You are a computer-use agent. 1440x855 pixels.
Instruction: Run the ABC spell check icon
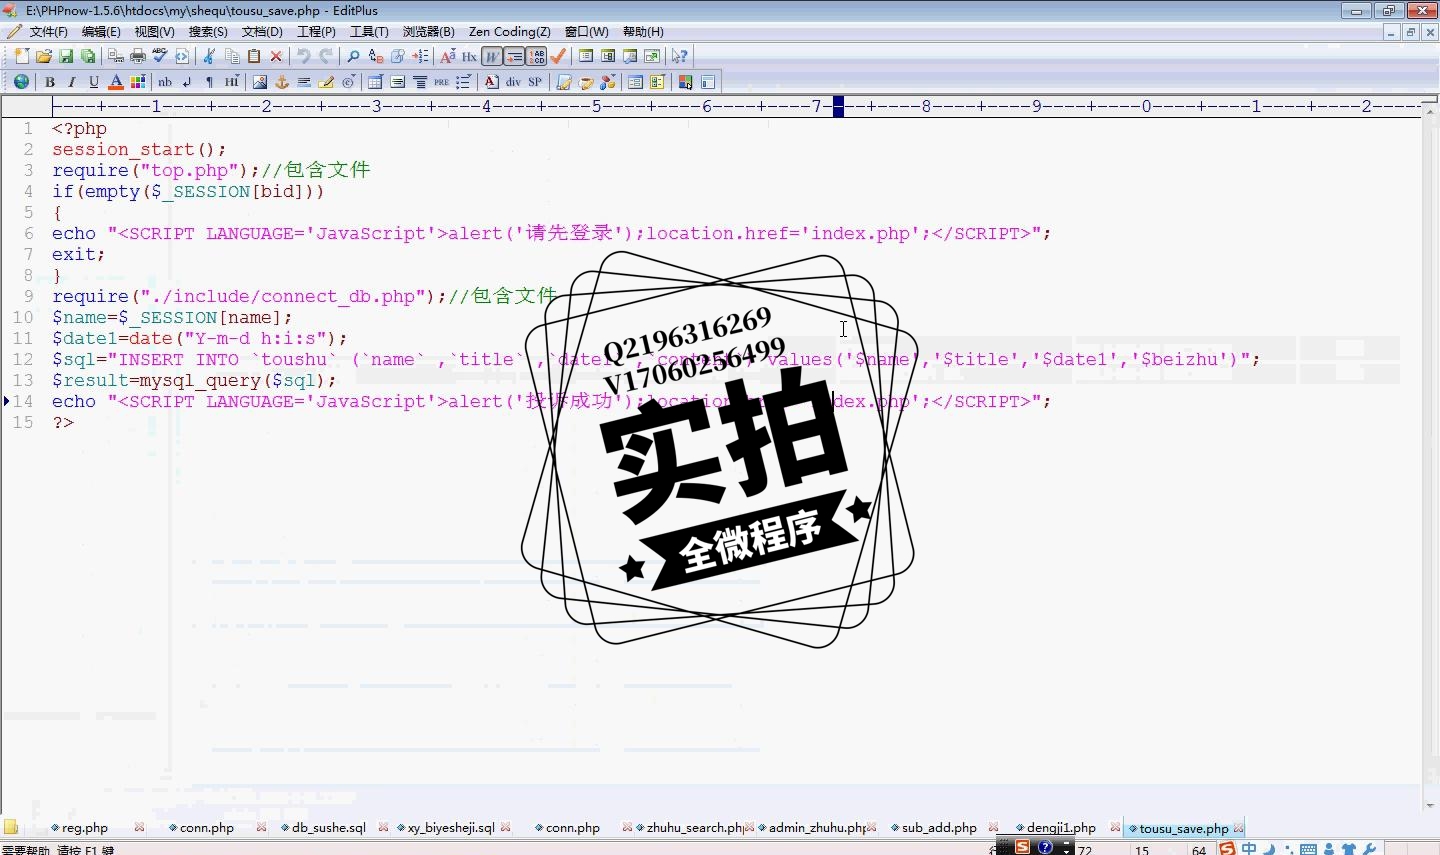click(x=160, y=56)
